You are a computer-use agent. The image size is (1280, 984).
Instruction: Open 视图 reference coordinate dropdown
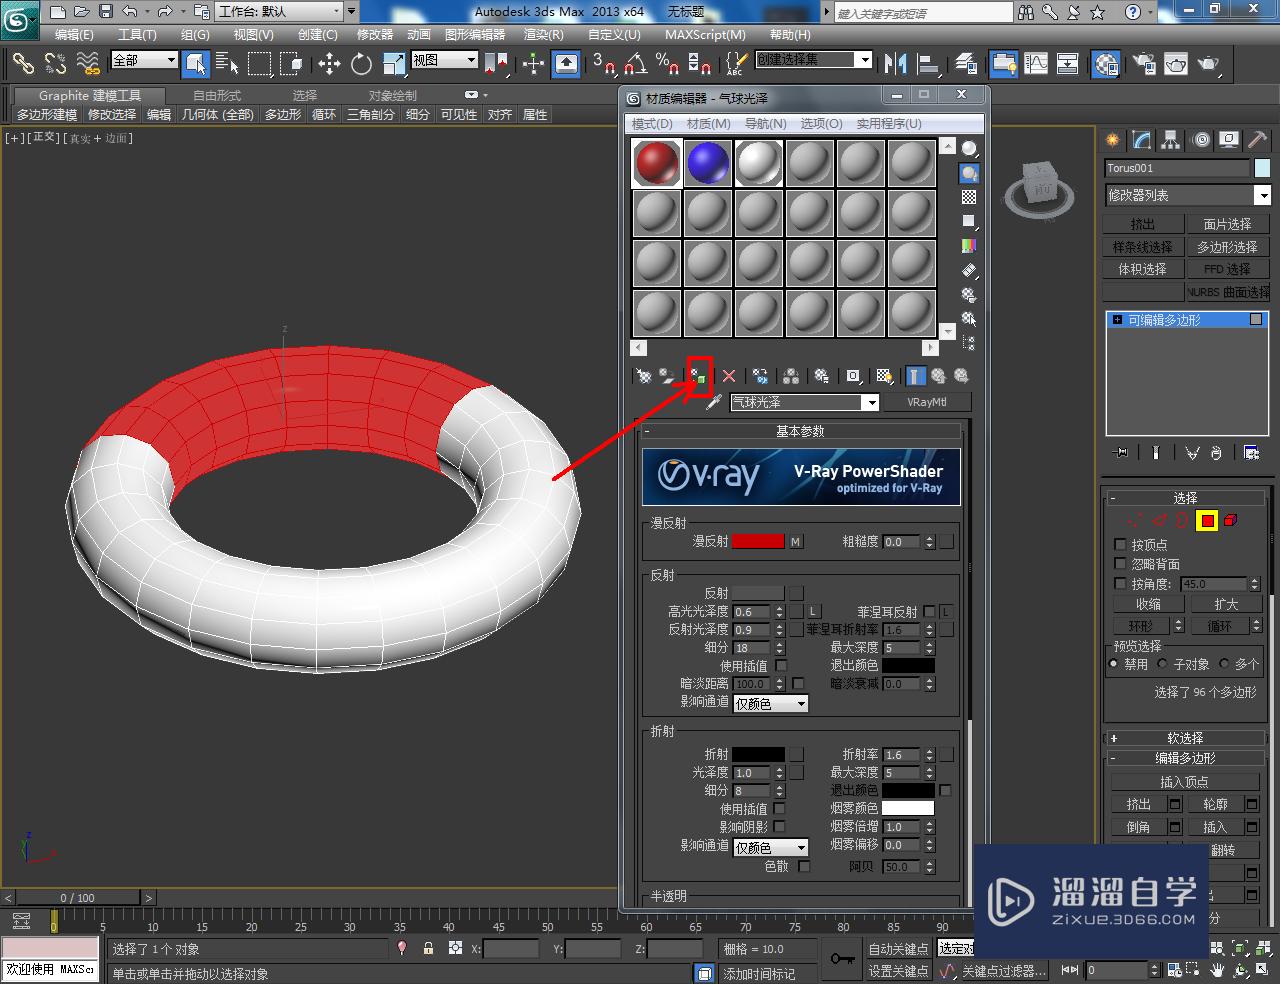point(445,60)
